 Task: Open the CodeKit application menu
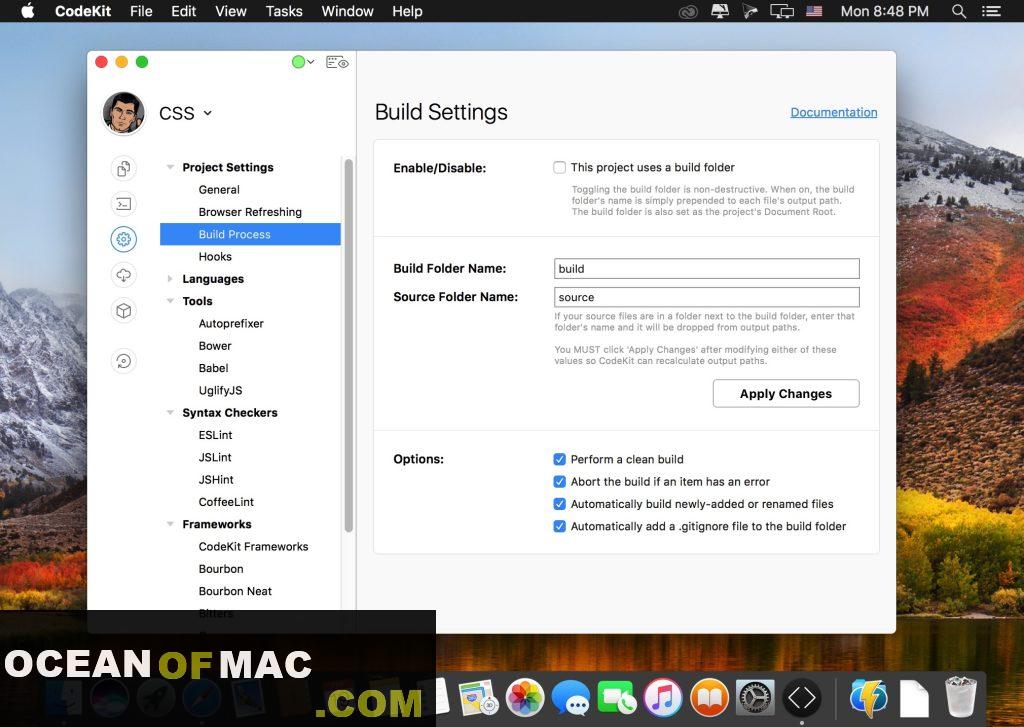(x=83, y=11)
